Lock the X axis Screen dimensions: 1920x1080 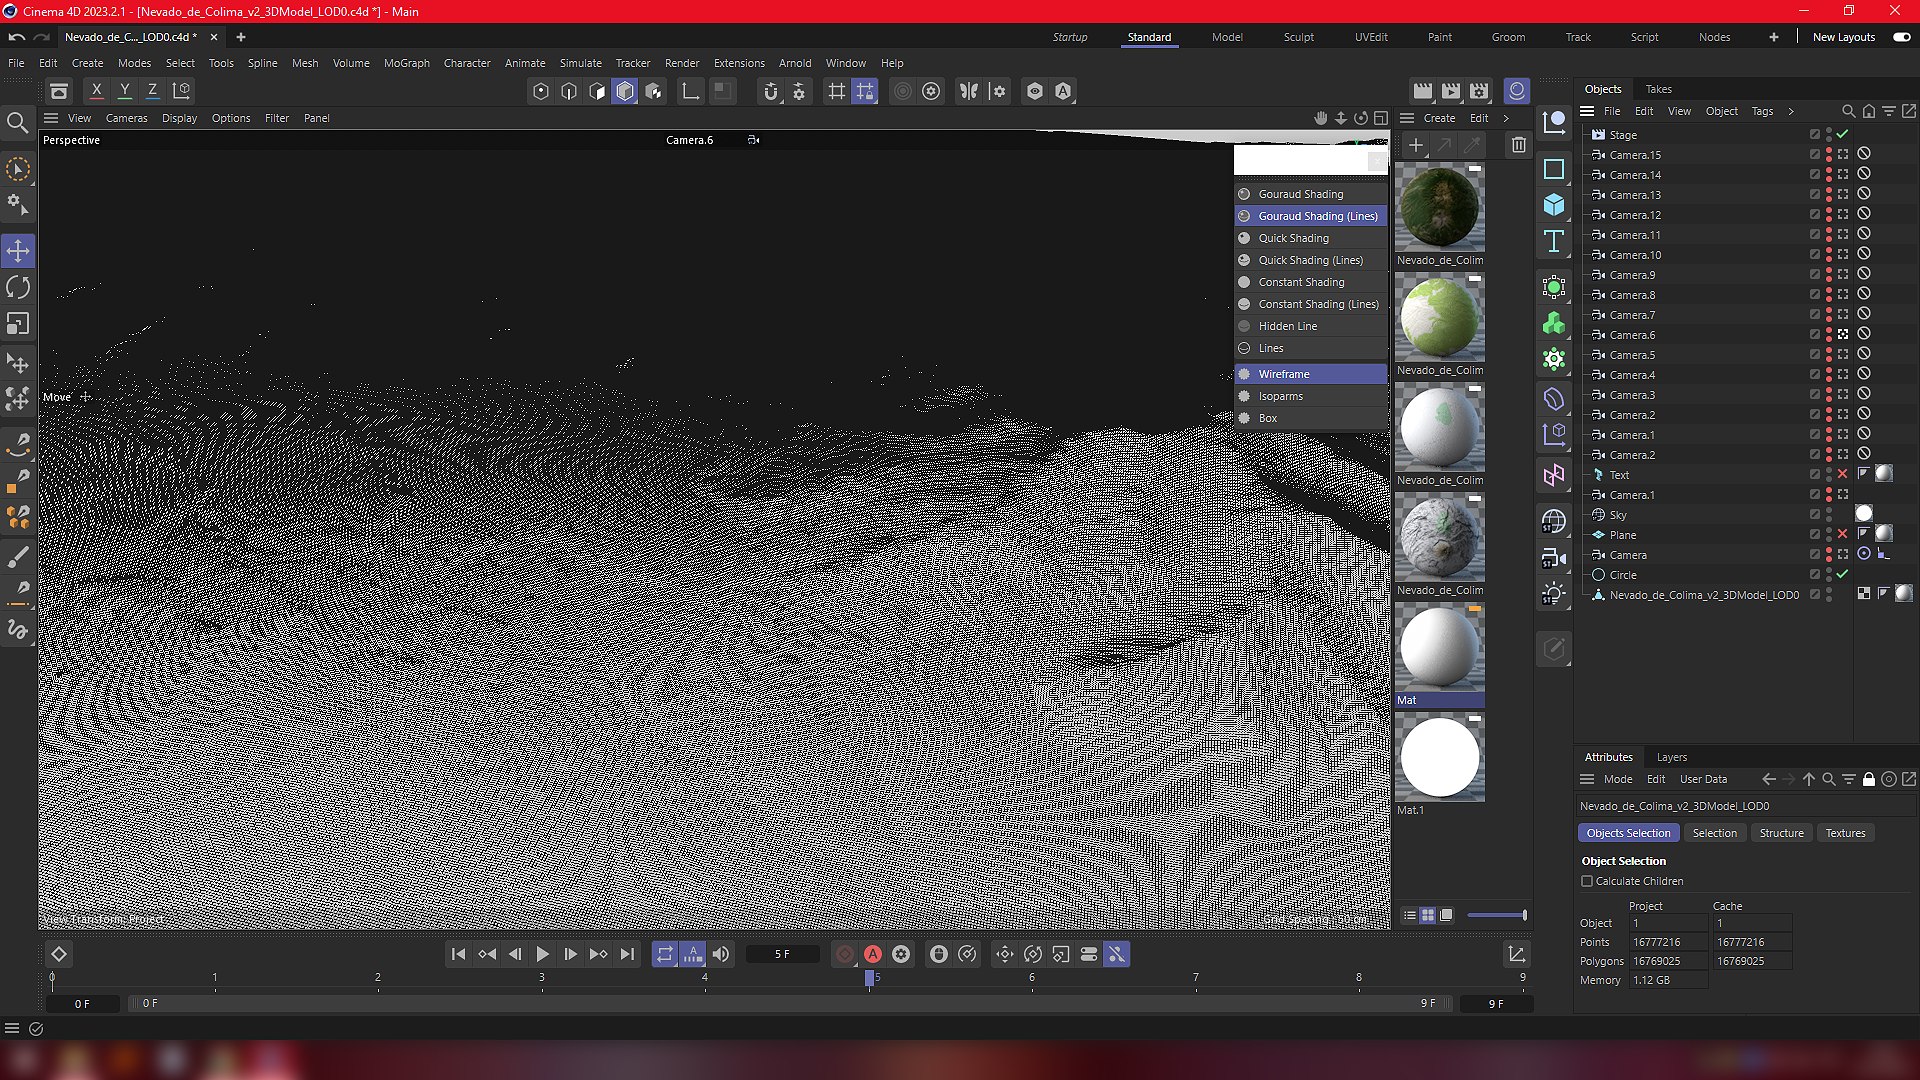click(97, 91)
